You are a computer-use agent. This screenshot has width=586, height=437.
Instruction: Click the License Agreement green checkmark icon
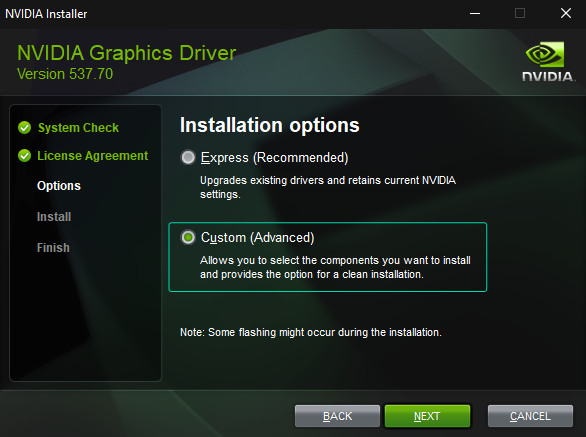[x=25, y=156]
